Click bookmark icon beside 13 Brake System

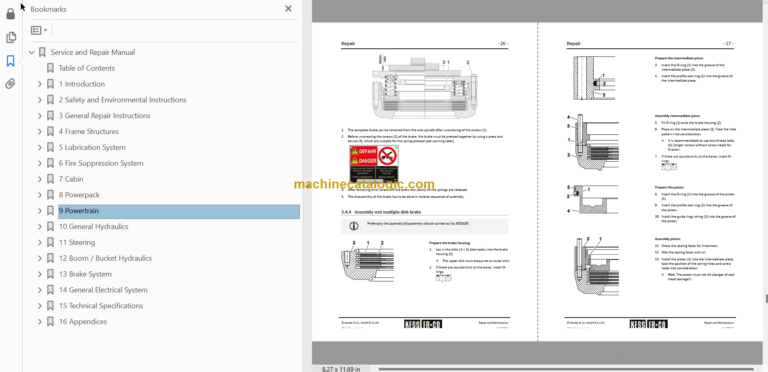(50, 274)
